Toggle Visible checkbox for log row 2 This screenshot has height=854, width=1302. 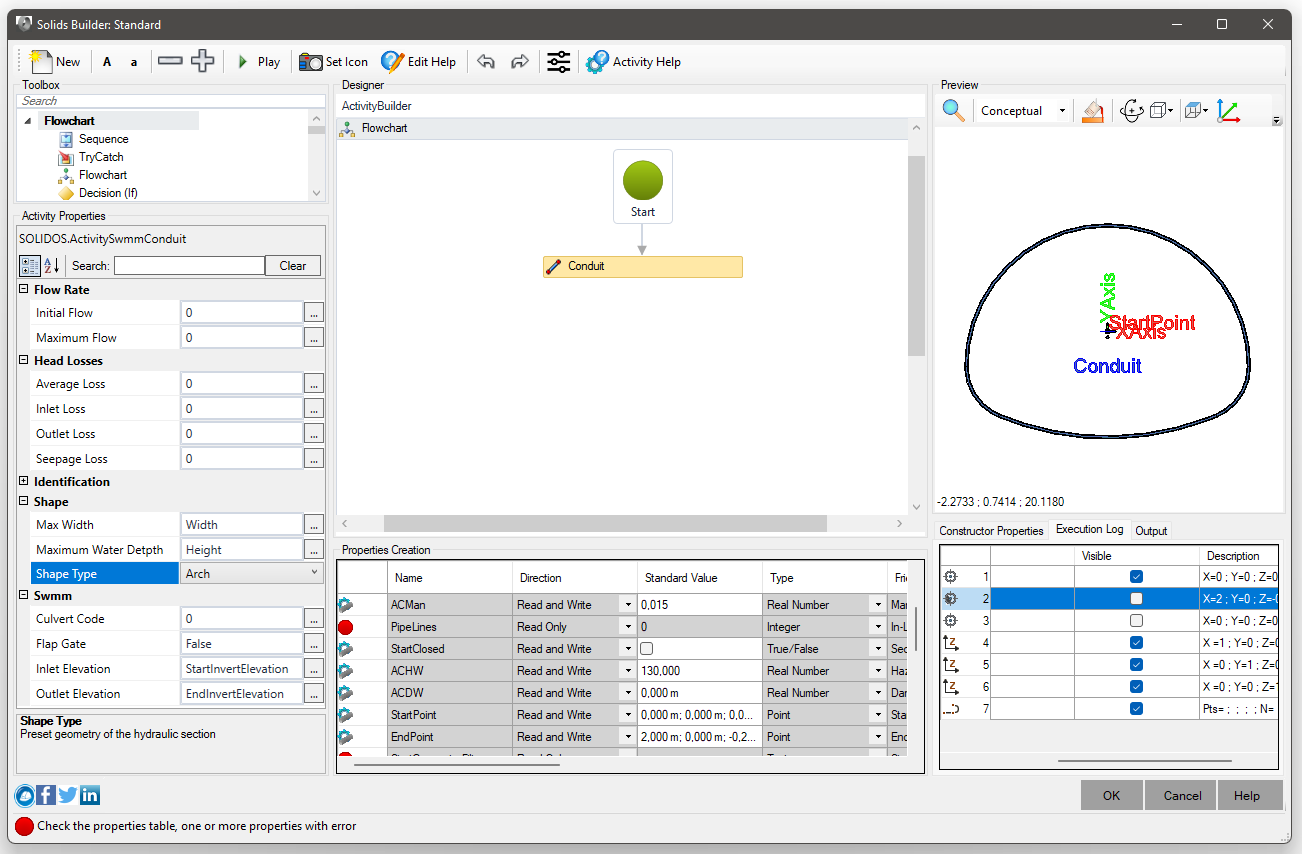point(1136,599)
